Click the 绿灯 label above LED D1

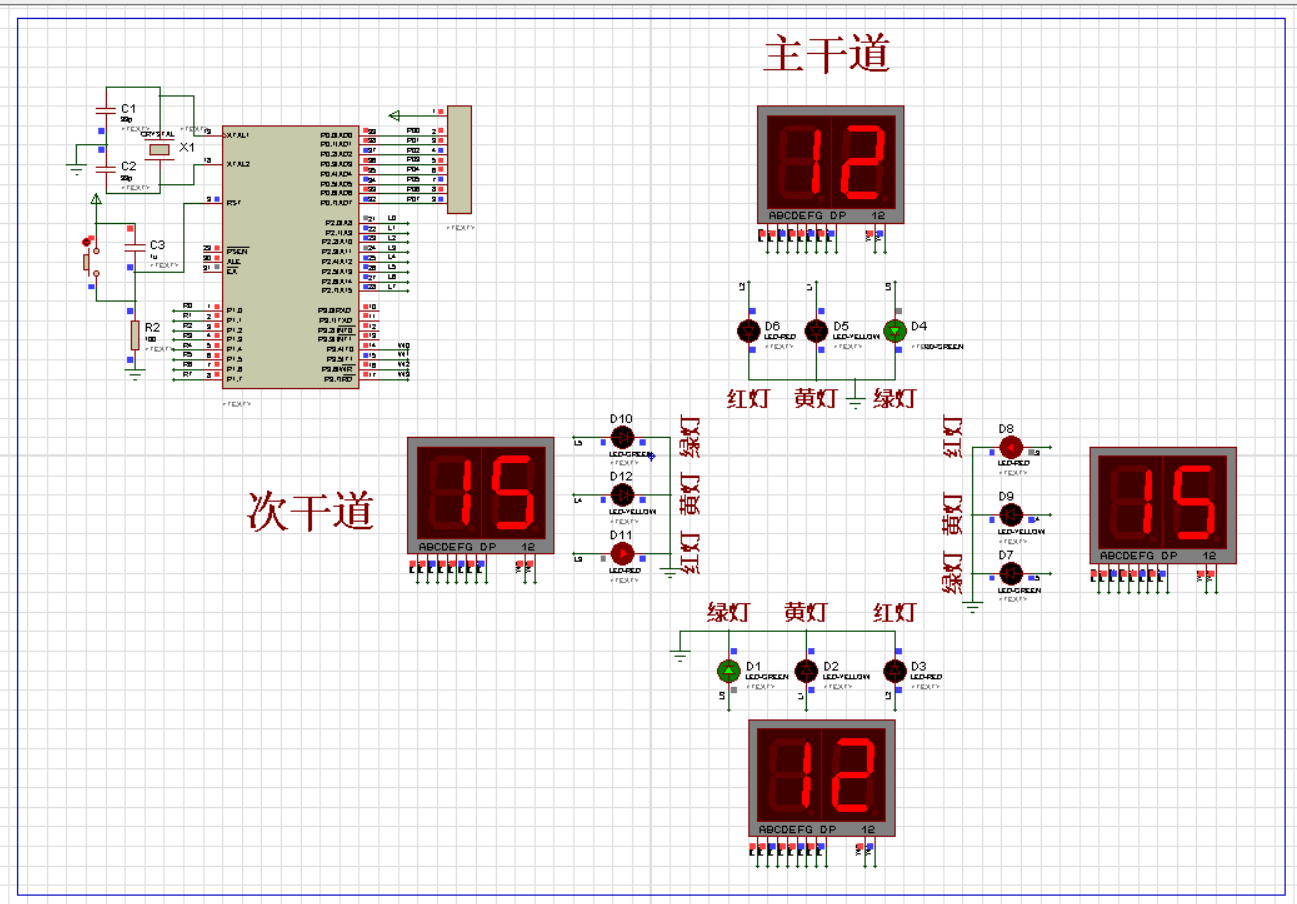(x=728, y=611)
